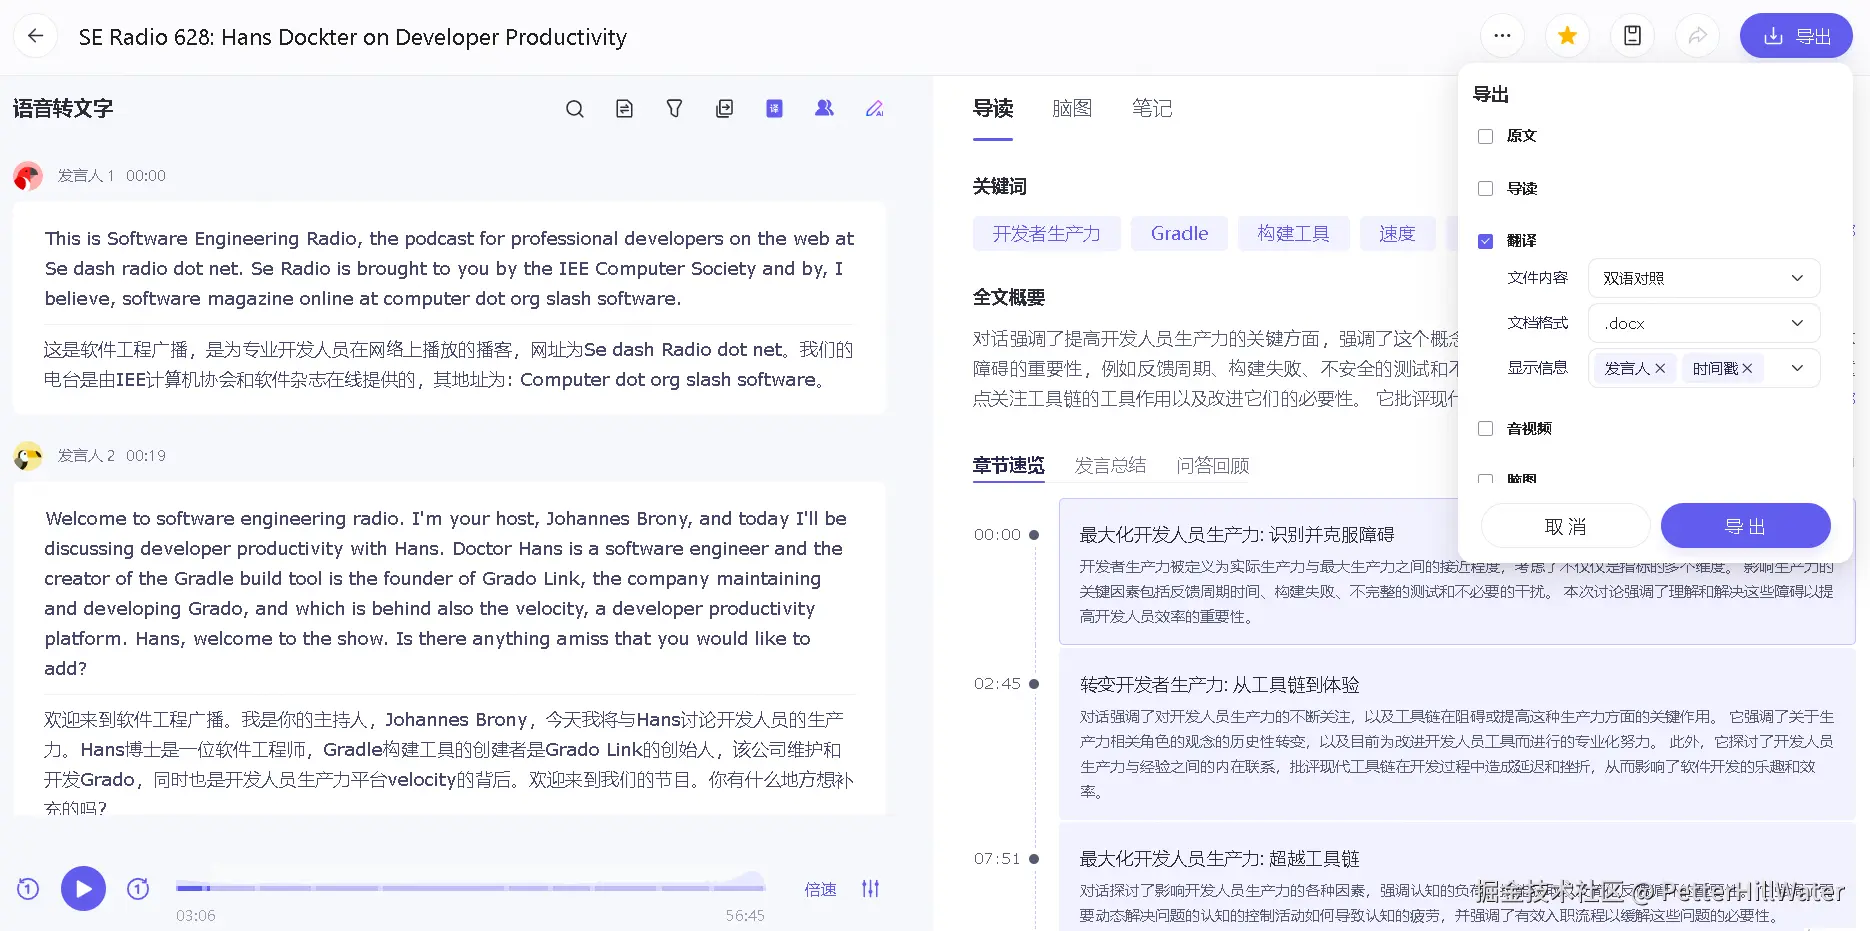Select the 章节速览 sub-tab

click(x=1008, y=466)
